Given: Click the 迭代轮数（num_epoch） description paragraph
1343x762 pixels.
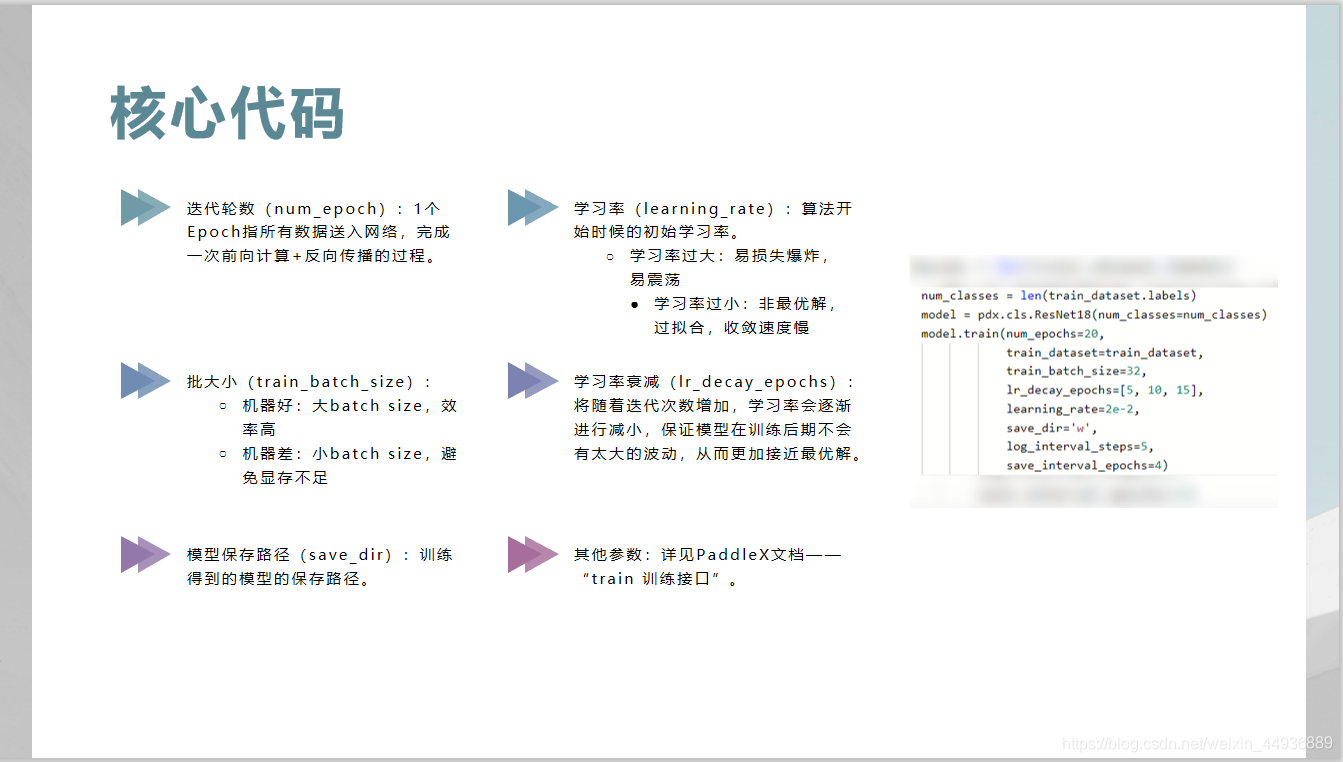Looking at the screenshot, I should pyautogui.click(x=318, y=232).
